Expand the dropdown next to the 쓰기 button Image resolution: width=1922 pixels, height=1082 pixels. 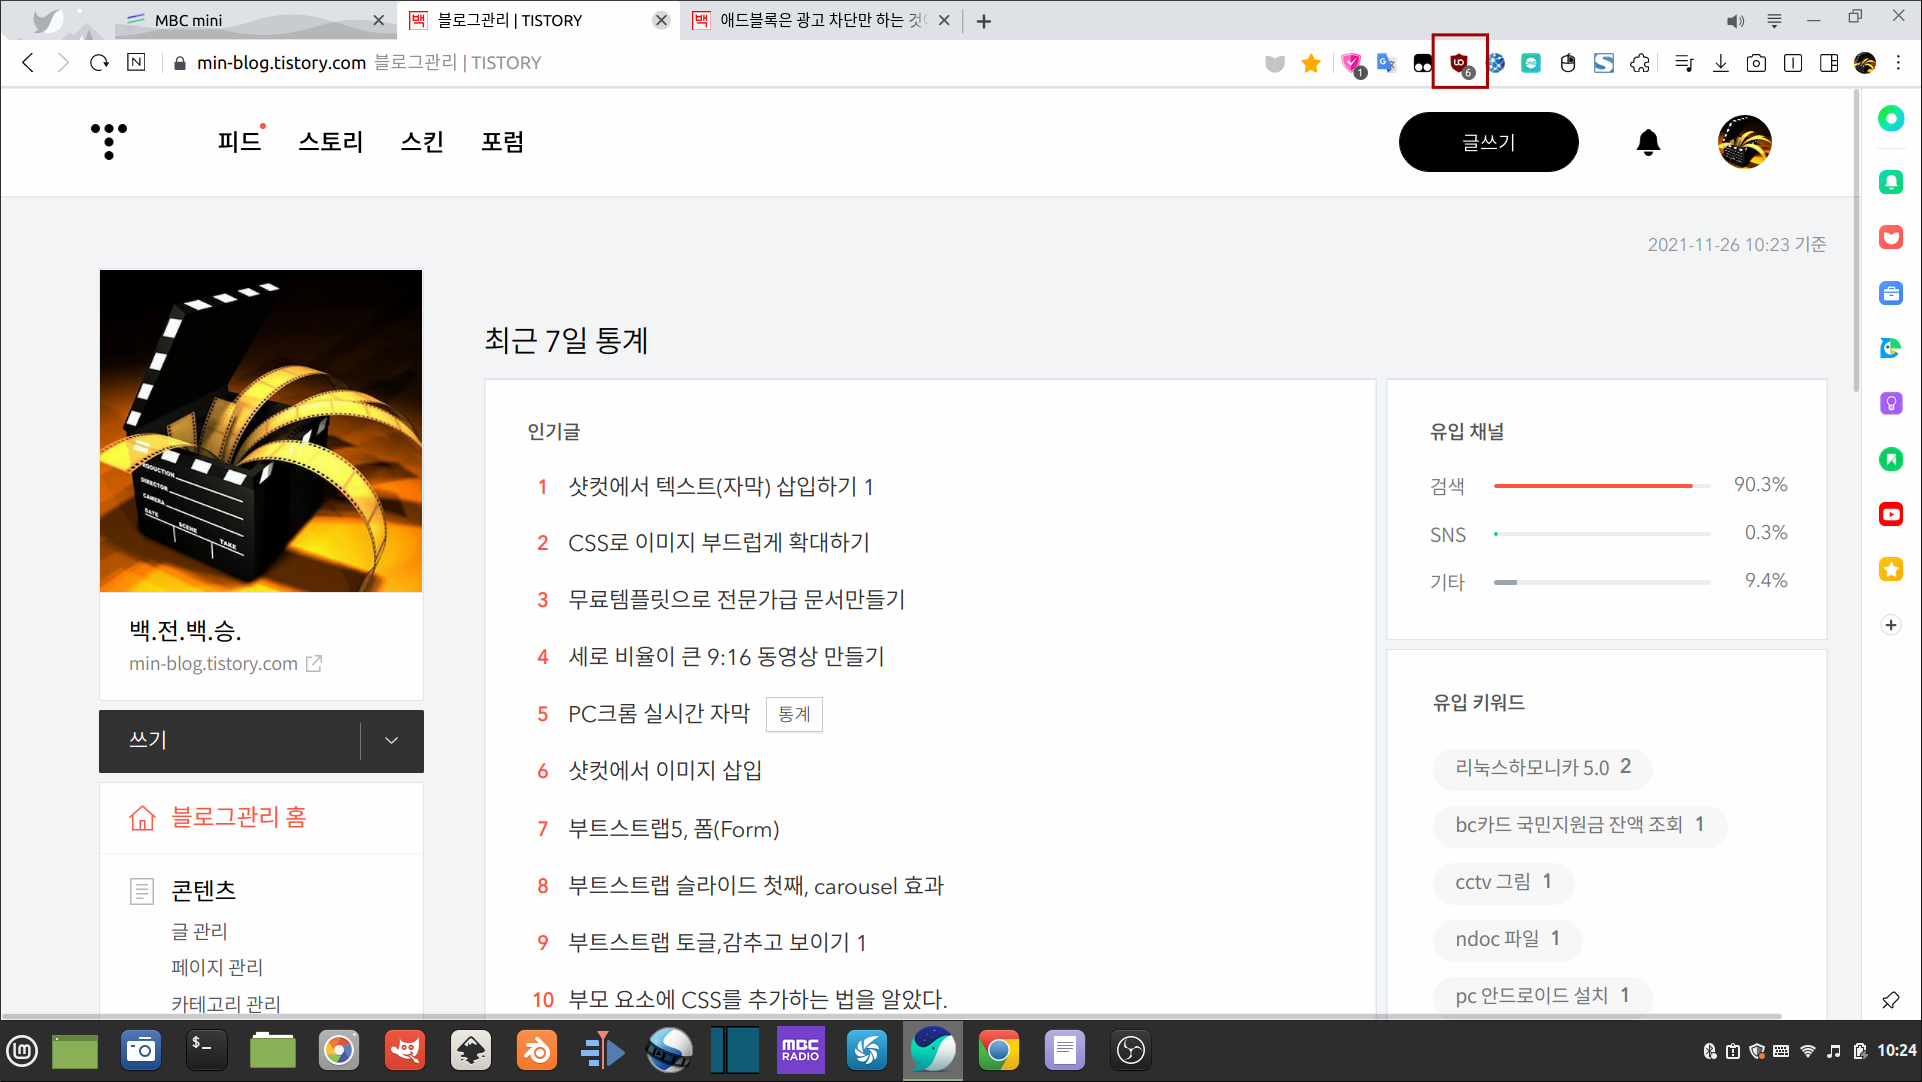[x=390, y=740]
